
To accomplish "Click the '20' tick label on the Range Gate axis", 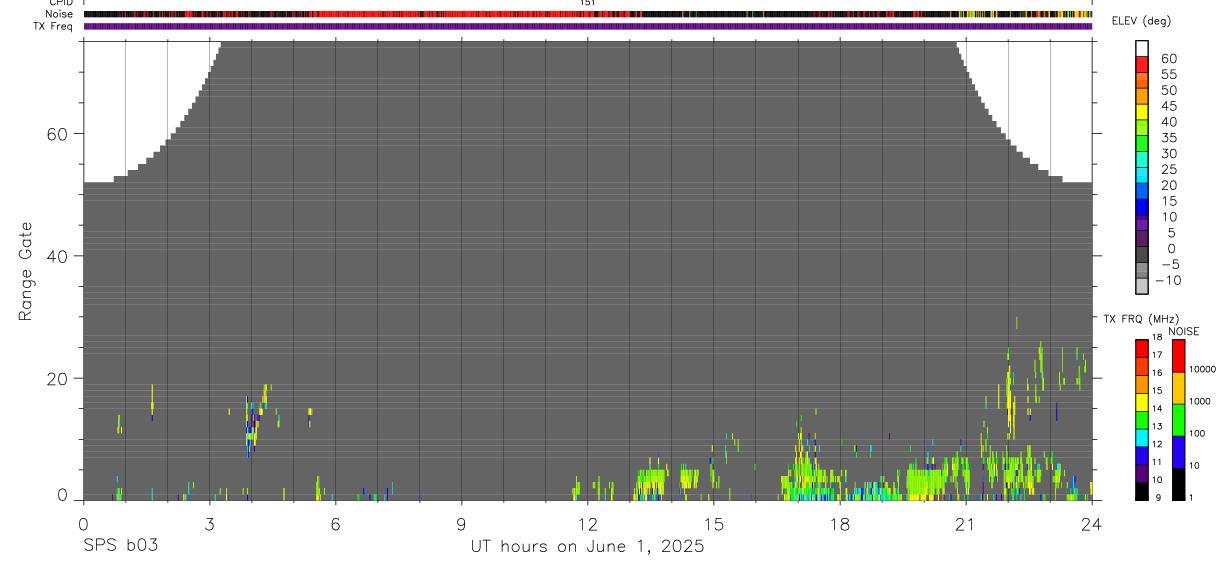I will (55, 378).
